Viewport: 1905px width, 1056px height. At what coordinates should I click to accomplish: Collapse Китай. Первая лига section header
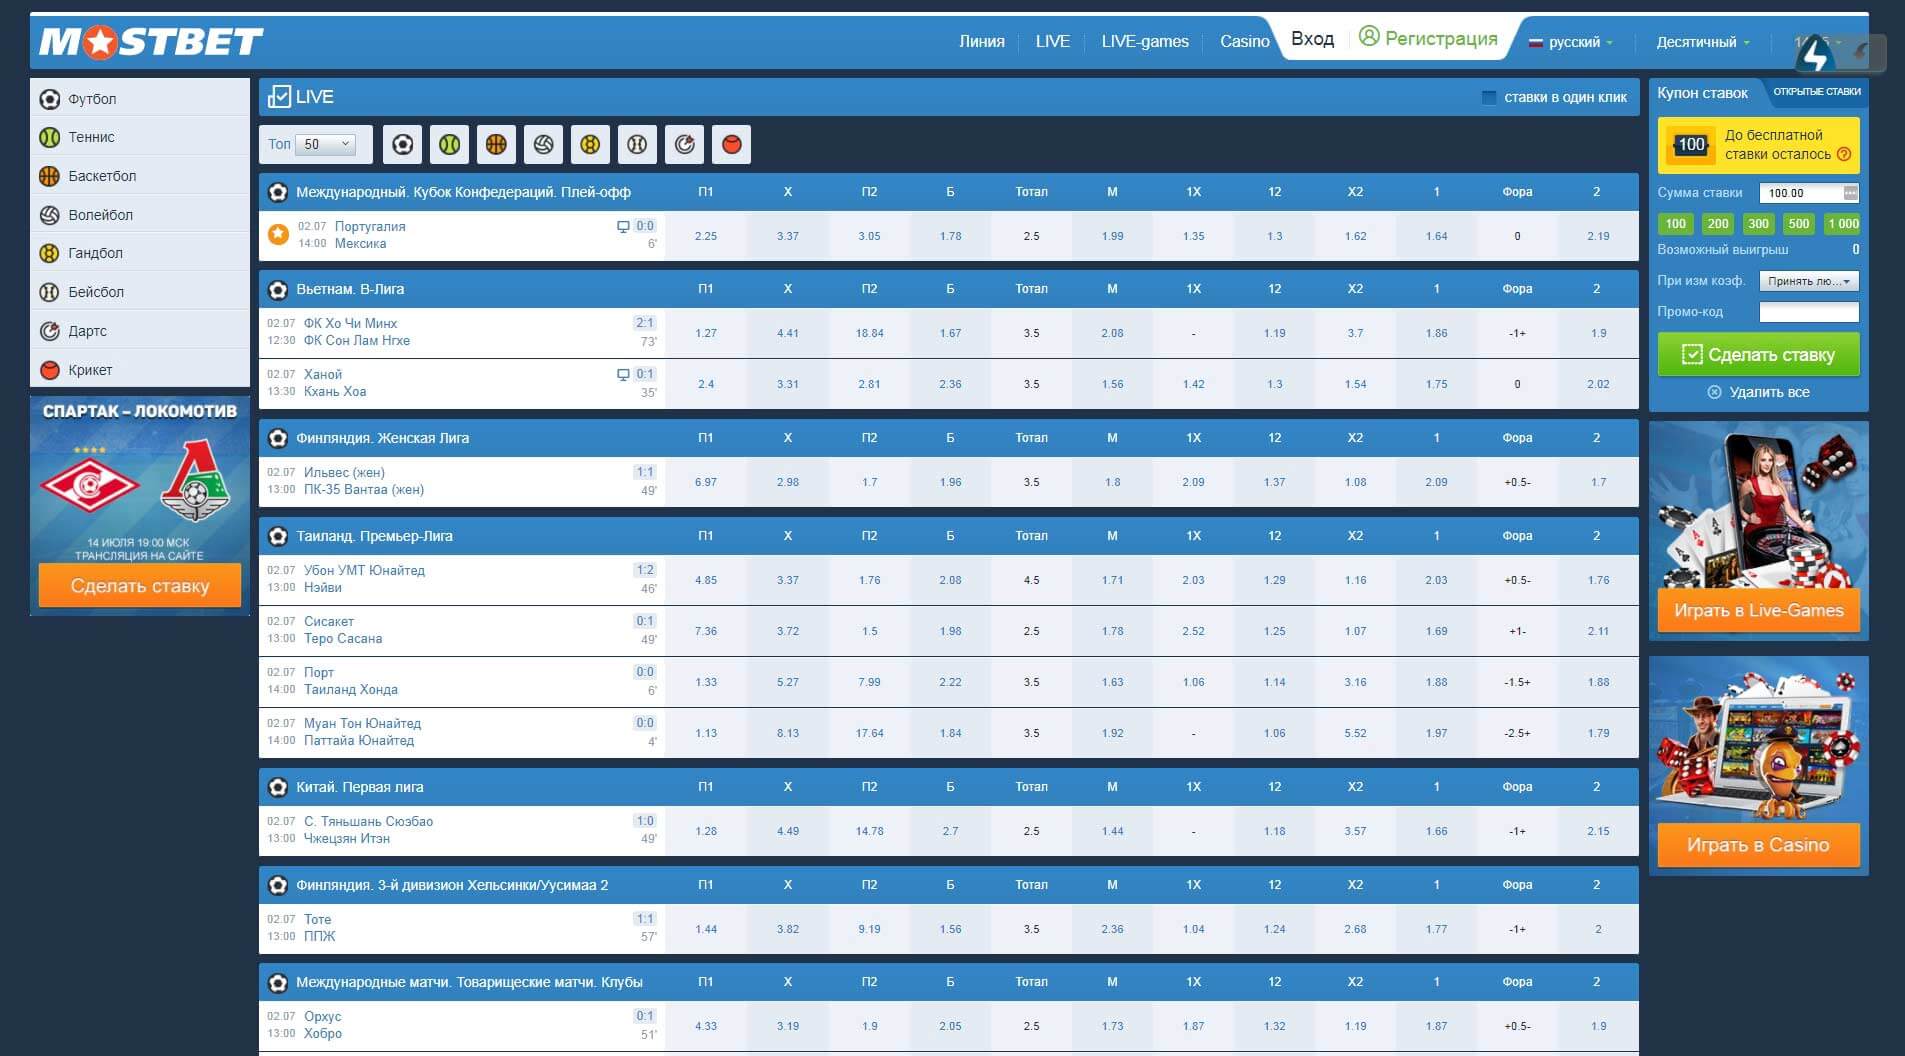coord(948,787)
